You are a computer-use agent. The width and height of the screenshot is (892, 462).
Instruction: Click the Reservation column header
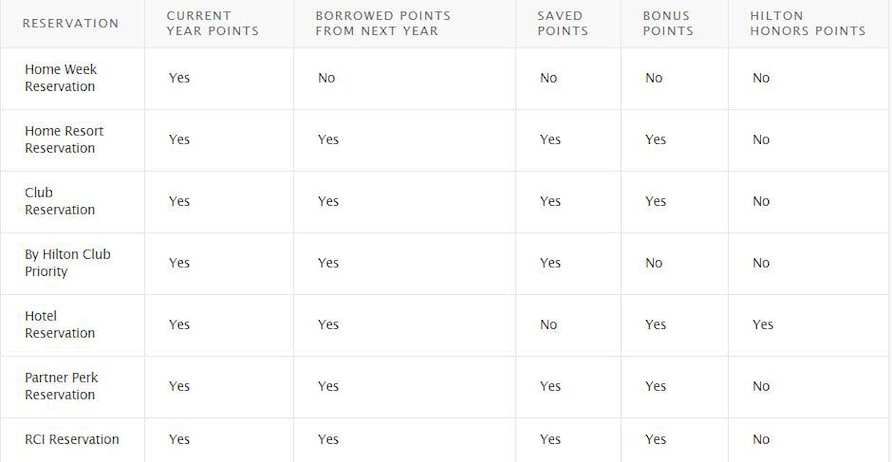(71, 23)
